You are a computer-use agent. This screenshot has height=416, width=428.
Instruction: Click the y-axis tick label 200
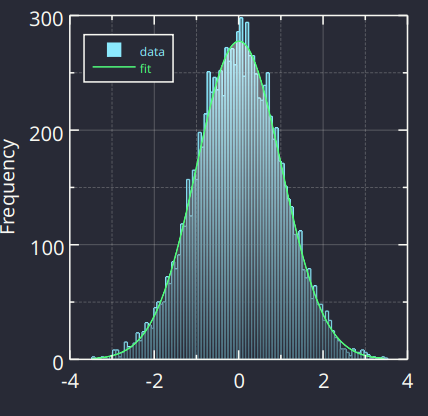point(46,134)
